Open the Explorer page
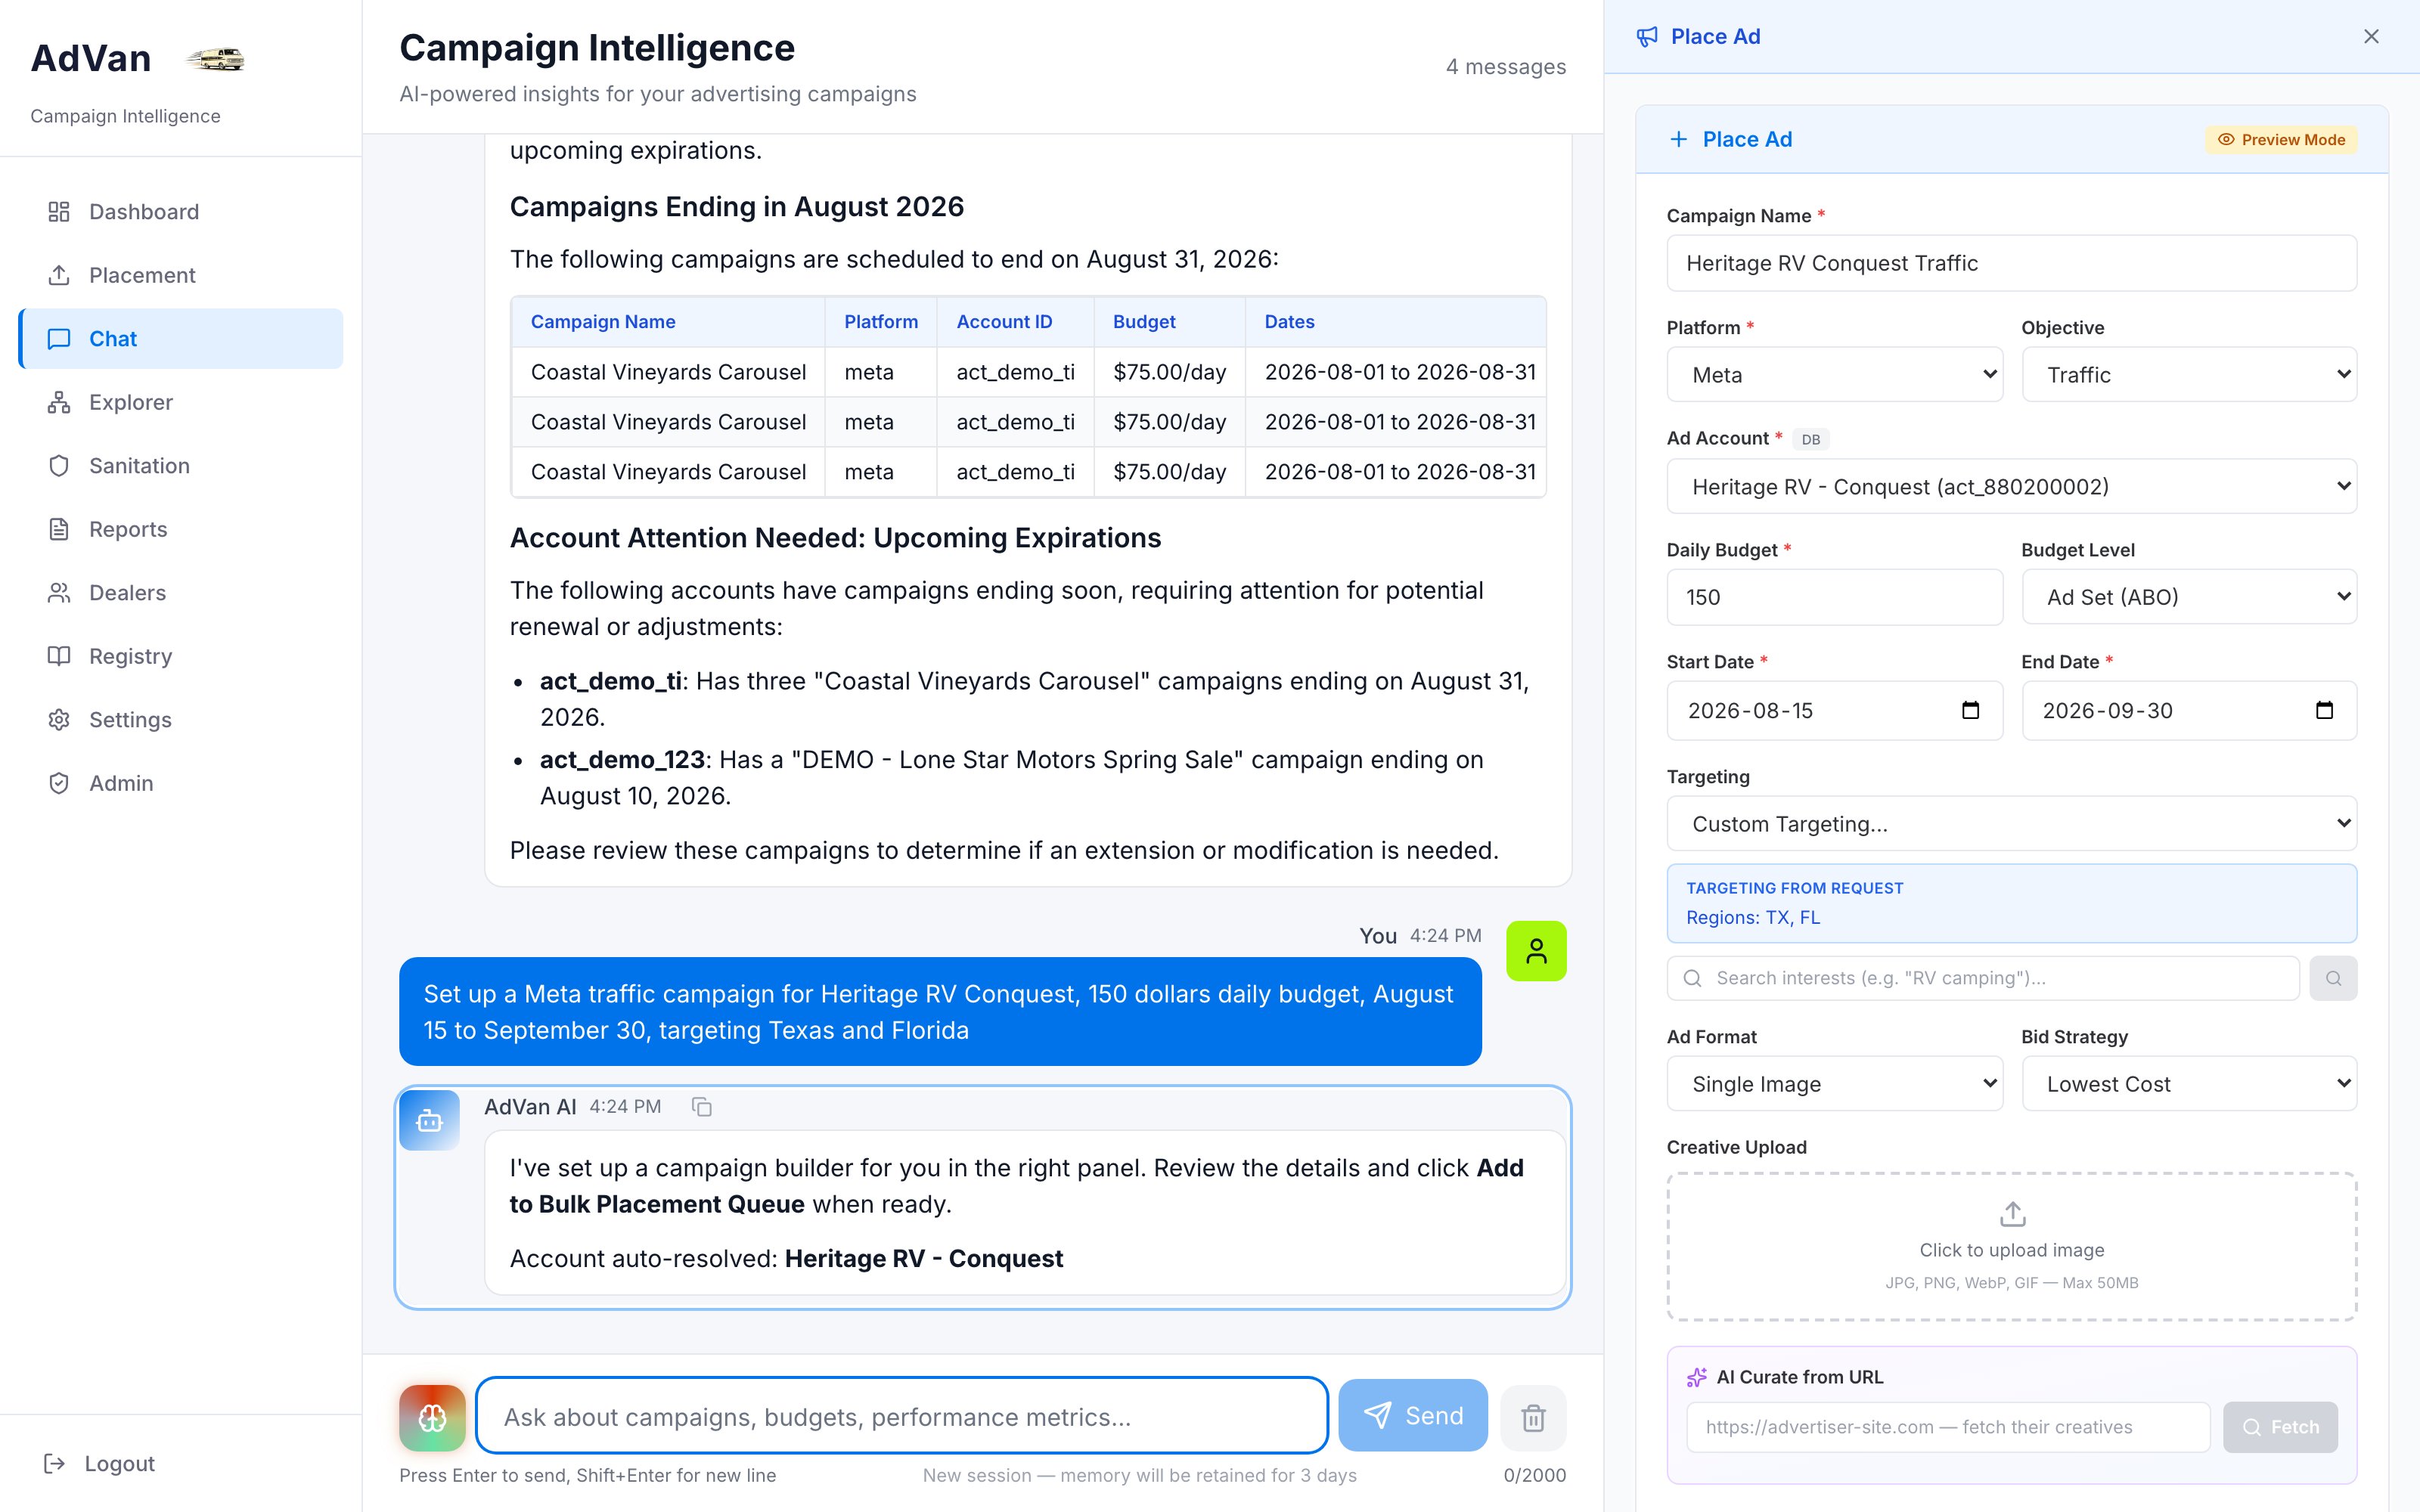 [181, 402]
